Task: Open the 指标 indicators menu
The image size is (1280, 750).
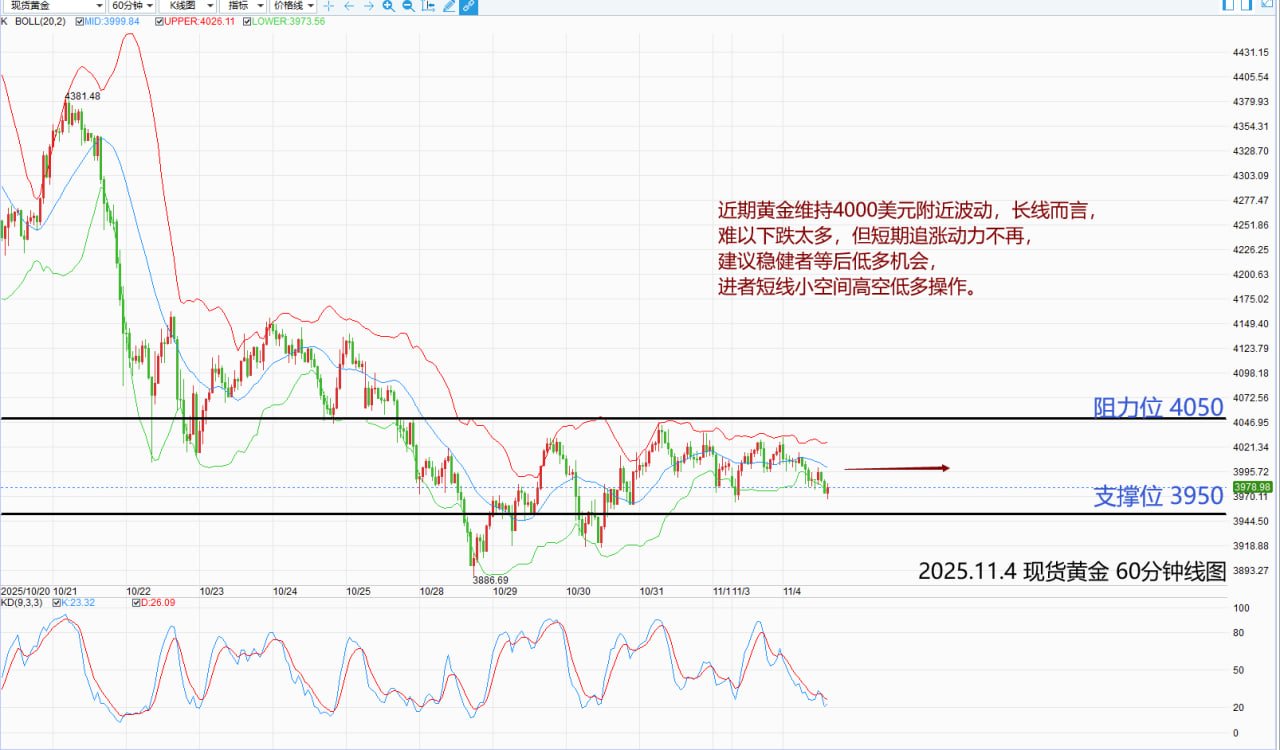Action: 244,6
